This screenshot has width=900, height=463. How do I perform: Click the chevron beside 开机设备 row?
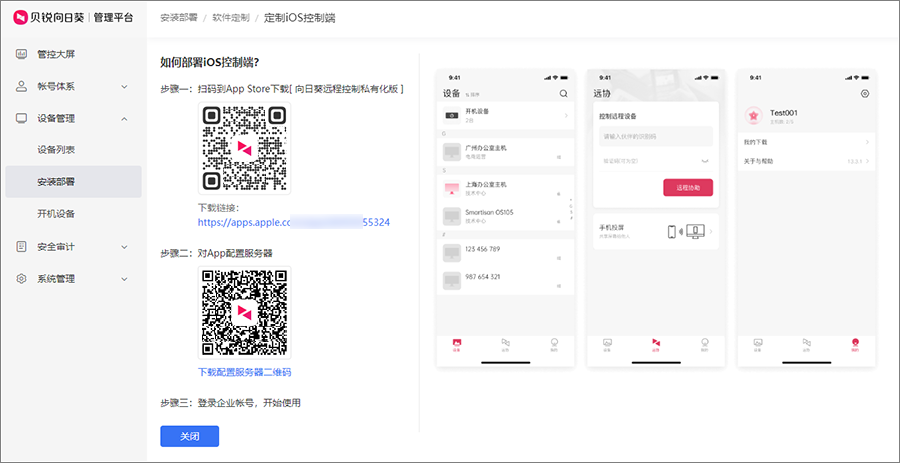(566, 116)
